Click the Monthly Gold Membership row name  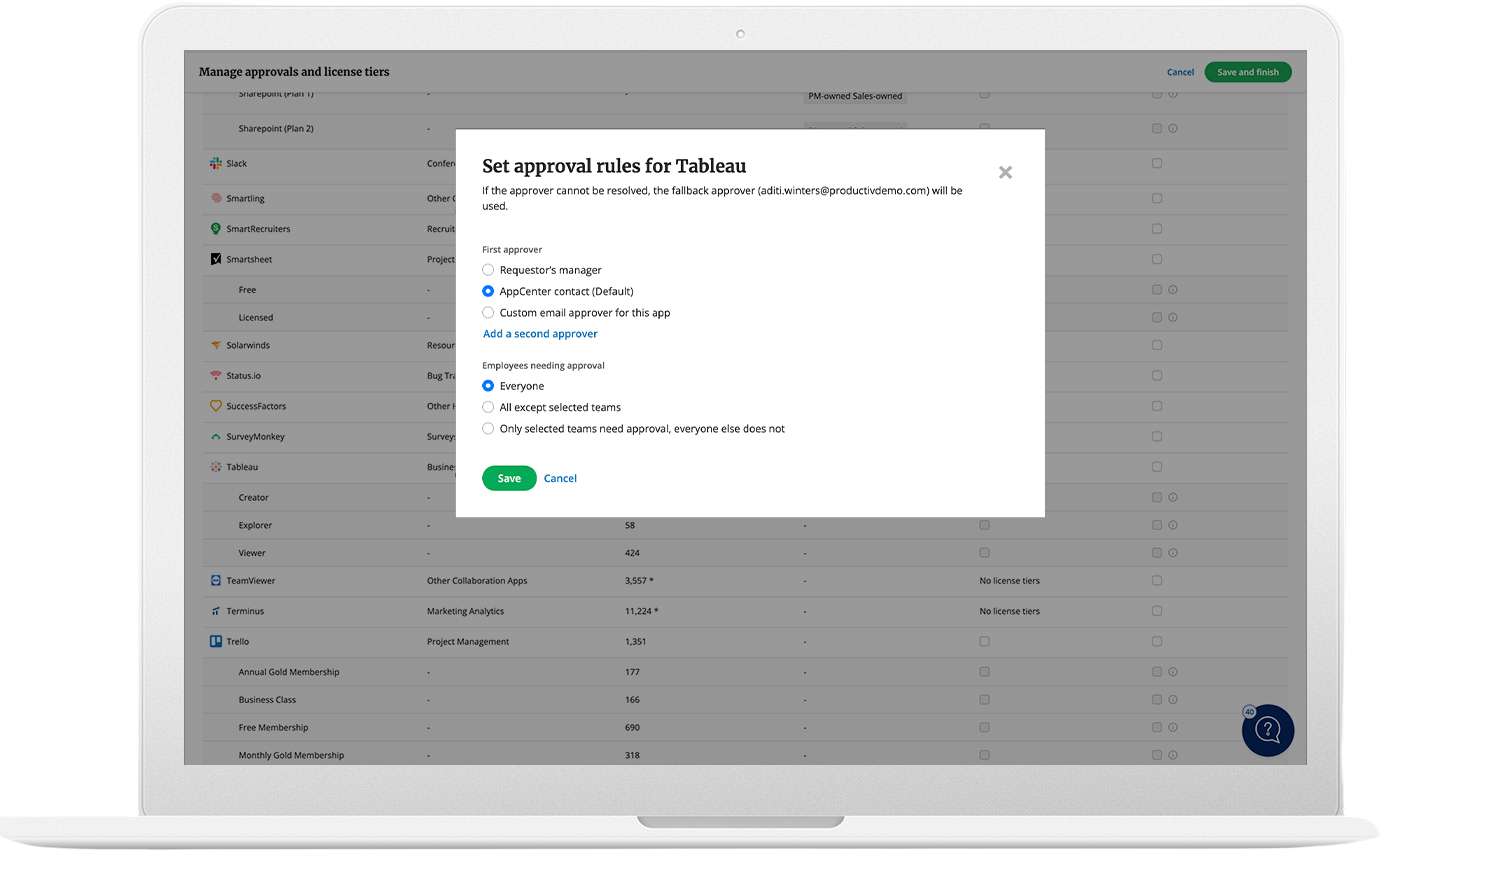coord(291,755)
